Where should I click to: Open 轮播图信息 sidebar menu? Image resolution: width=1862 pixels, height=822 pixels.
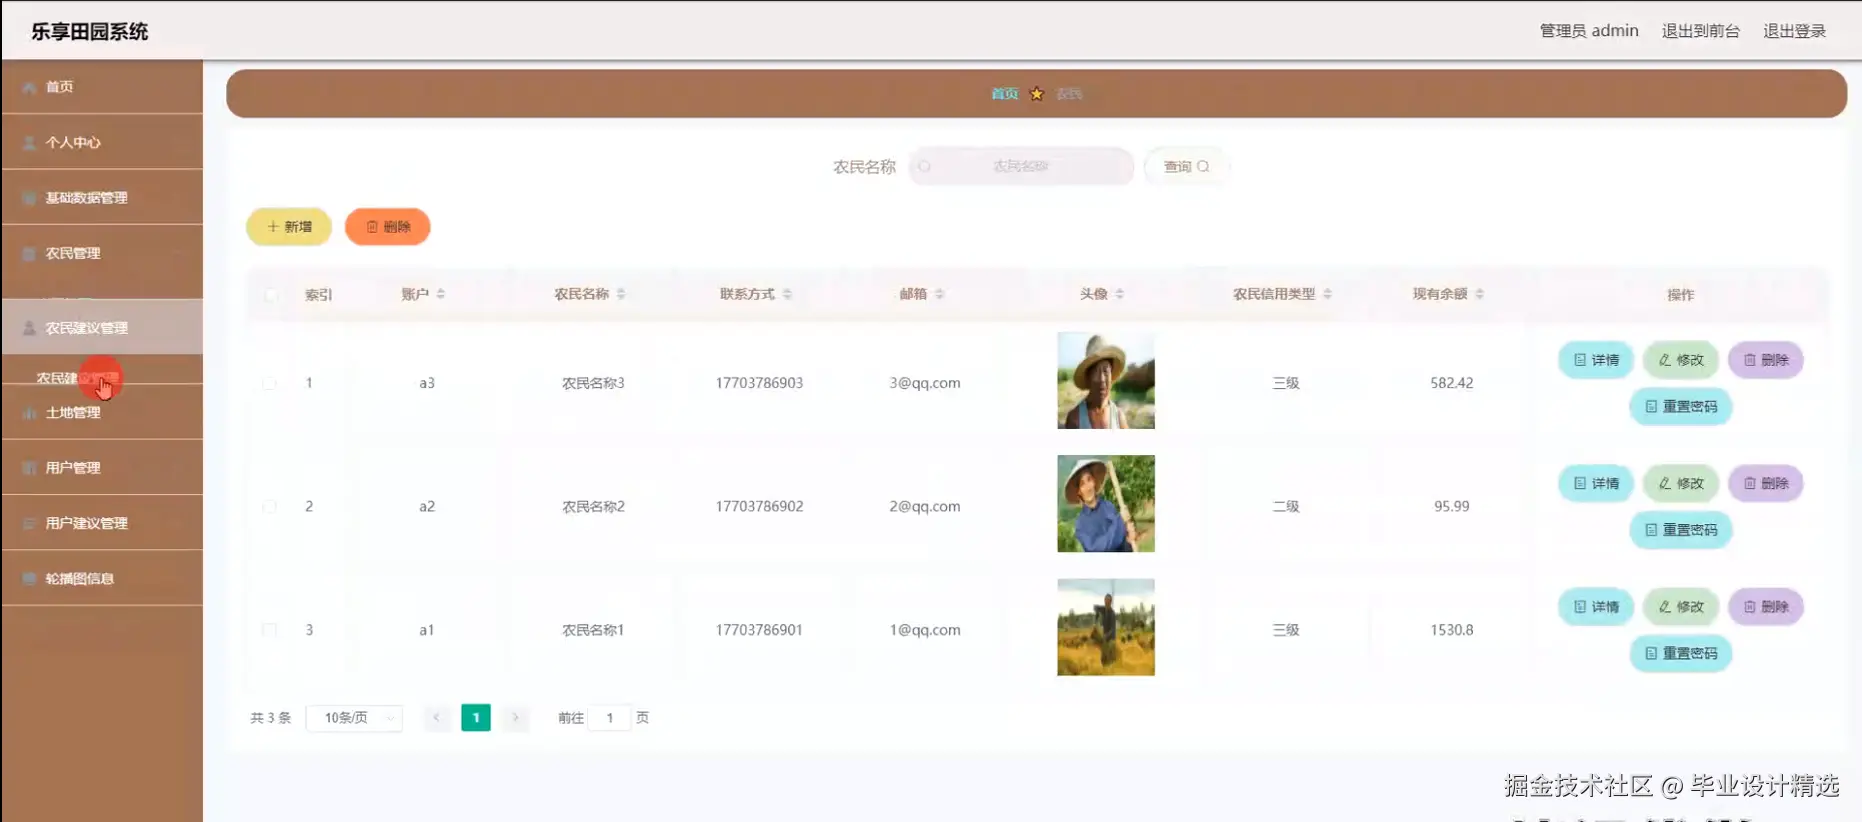tap(102, 578)
